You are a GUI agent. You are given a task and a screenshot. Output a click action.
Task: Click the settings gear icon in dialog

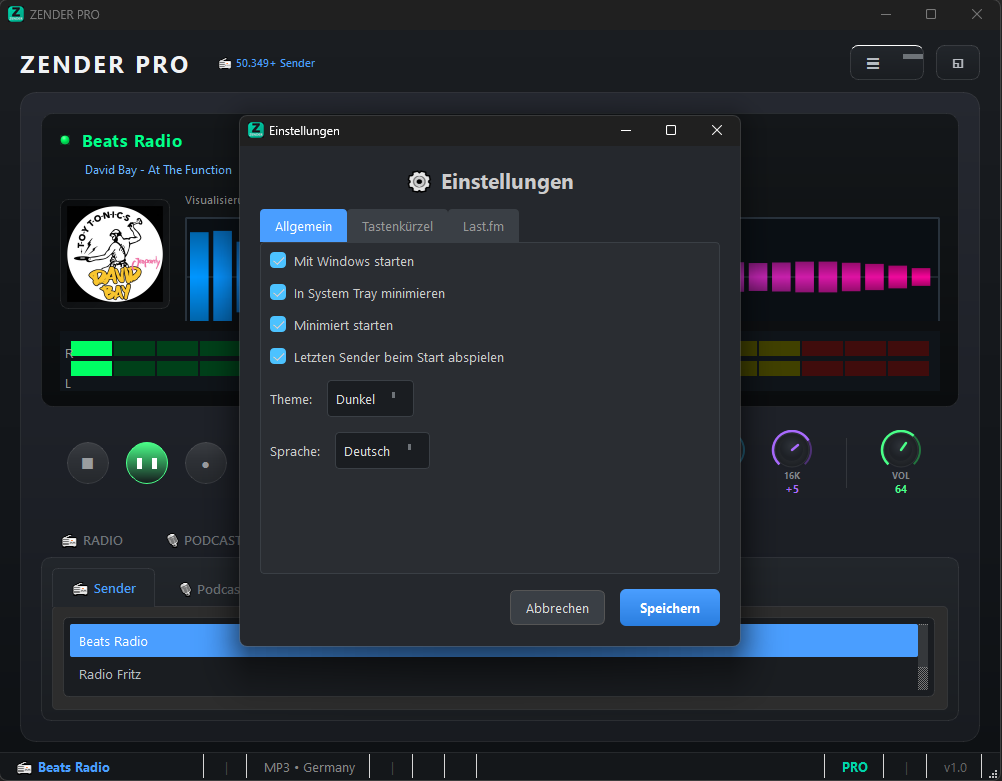pos(419,182)
